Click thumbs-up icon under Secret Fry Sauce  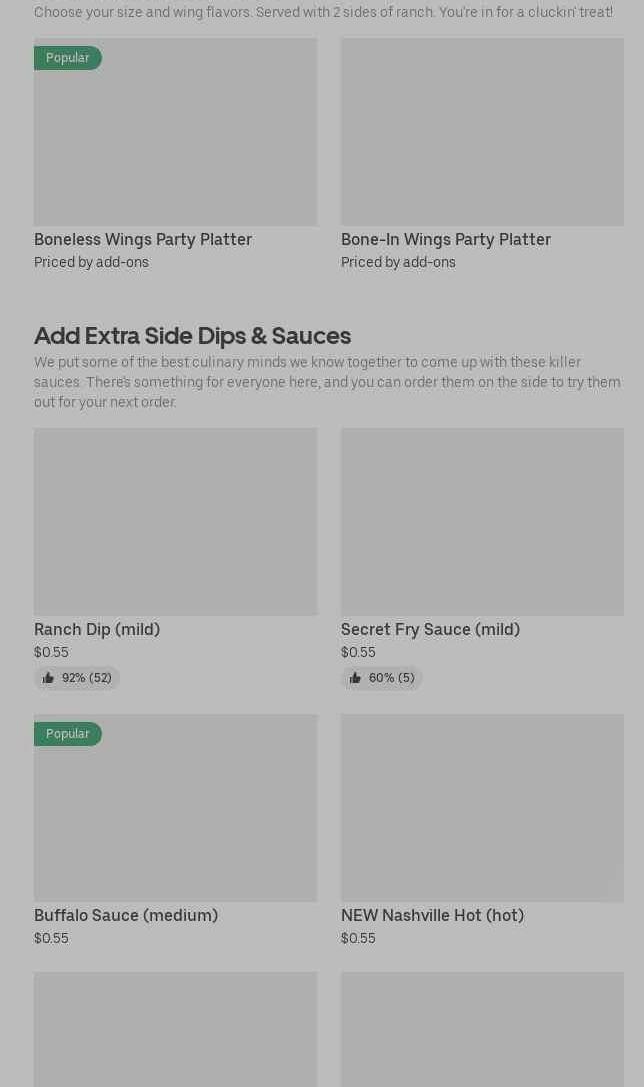[355, 678]
